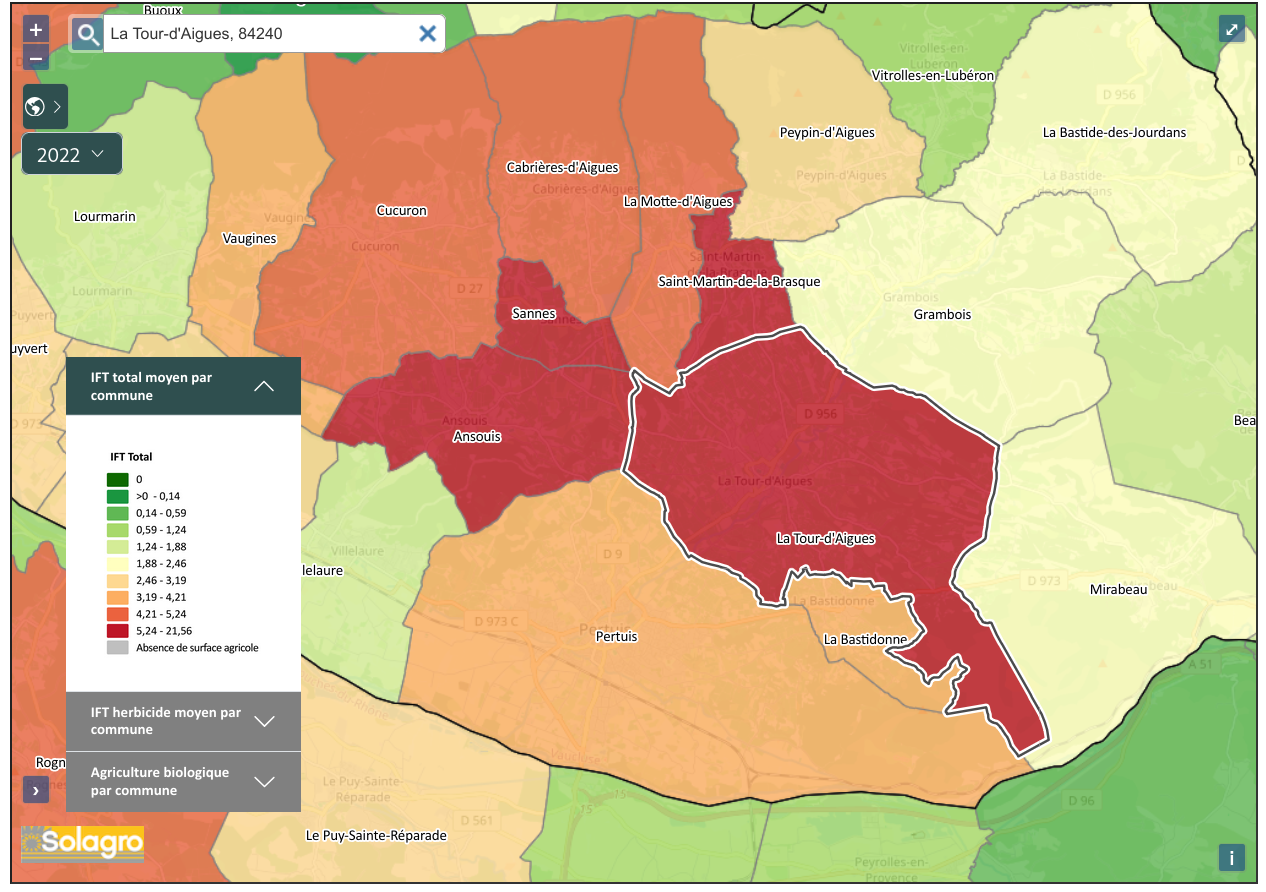Image resolution: width=1266 pixels, height=892 pixels.
Task: Expand the side panel arrow bottom left
Action: [x=36, y=790]
